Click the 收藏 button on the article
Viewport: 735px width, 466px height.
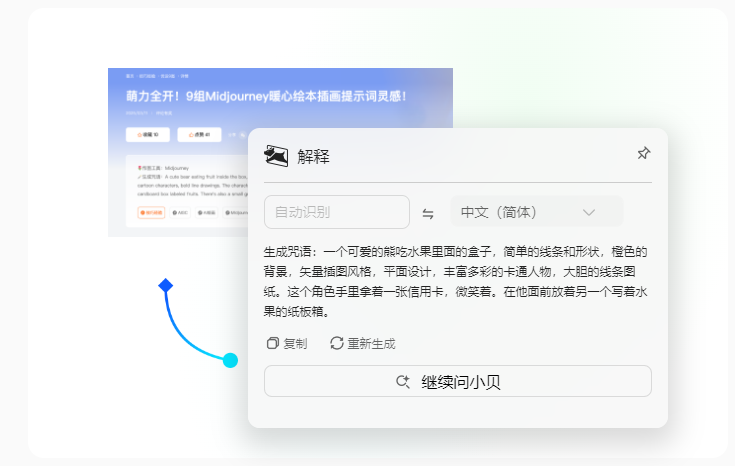(148, 134)
